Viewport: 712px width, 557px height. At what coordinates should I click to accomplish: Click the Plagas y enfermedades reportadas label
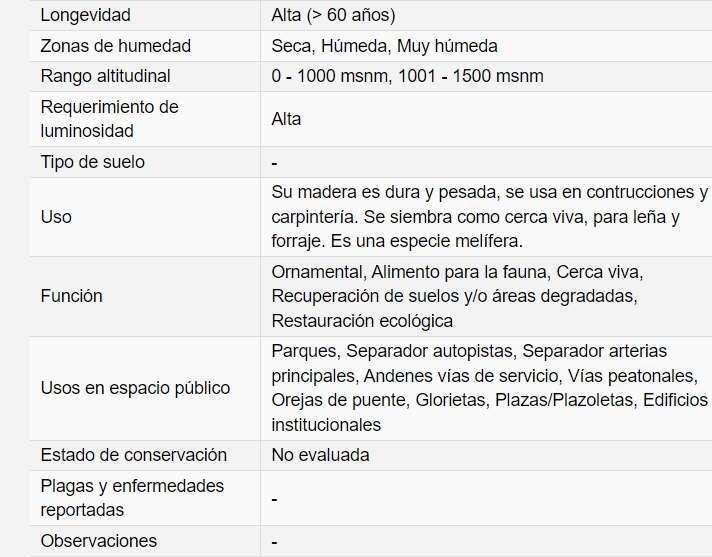pyautogui.click(x=132, y=498)
